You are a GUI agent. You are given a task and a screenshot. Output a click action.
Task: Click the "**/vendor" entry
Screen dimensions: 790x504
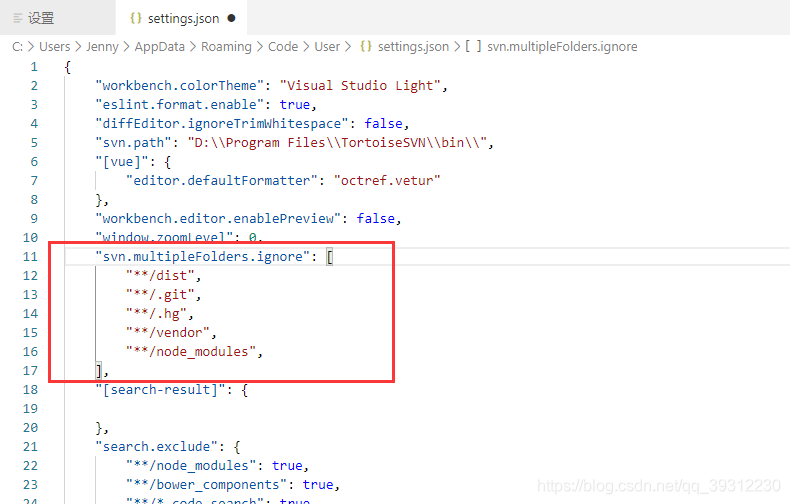168,333
